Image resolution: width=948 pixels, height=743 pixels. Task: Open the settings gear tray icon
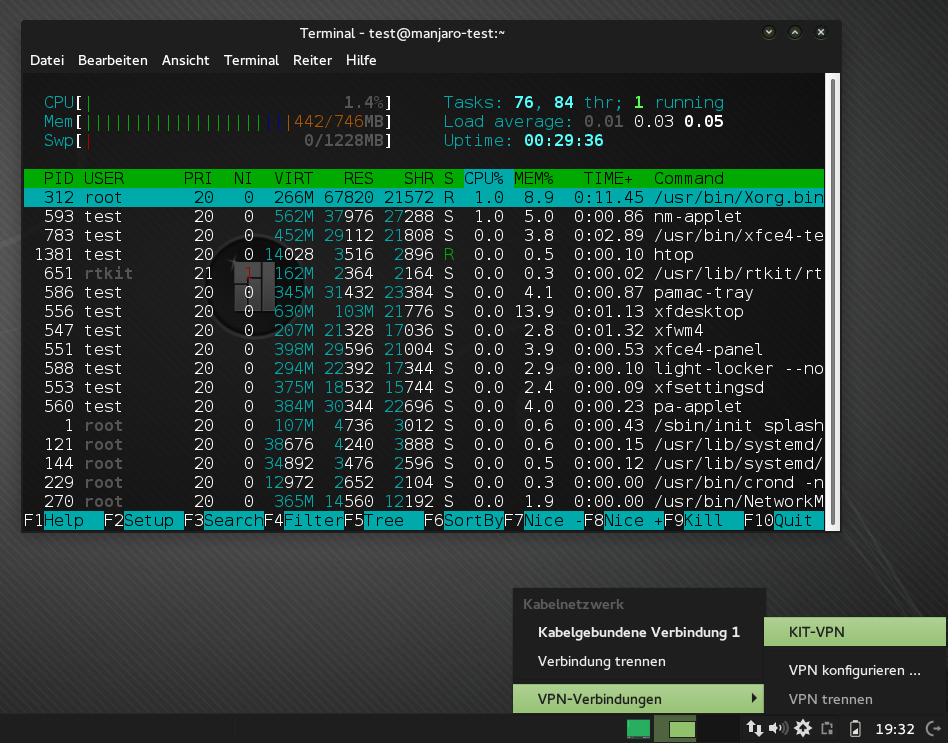(802, 728)
